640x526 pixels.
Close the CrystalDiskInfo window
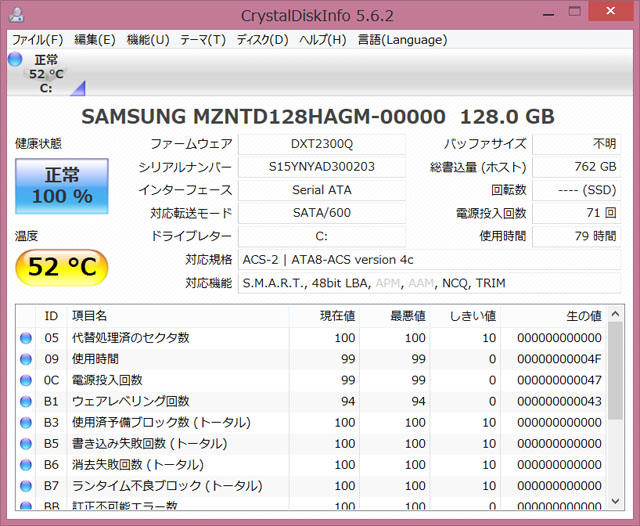coord(611,11)
